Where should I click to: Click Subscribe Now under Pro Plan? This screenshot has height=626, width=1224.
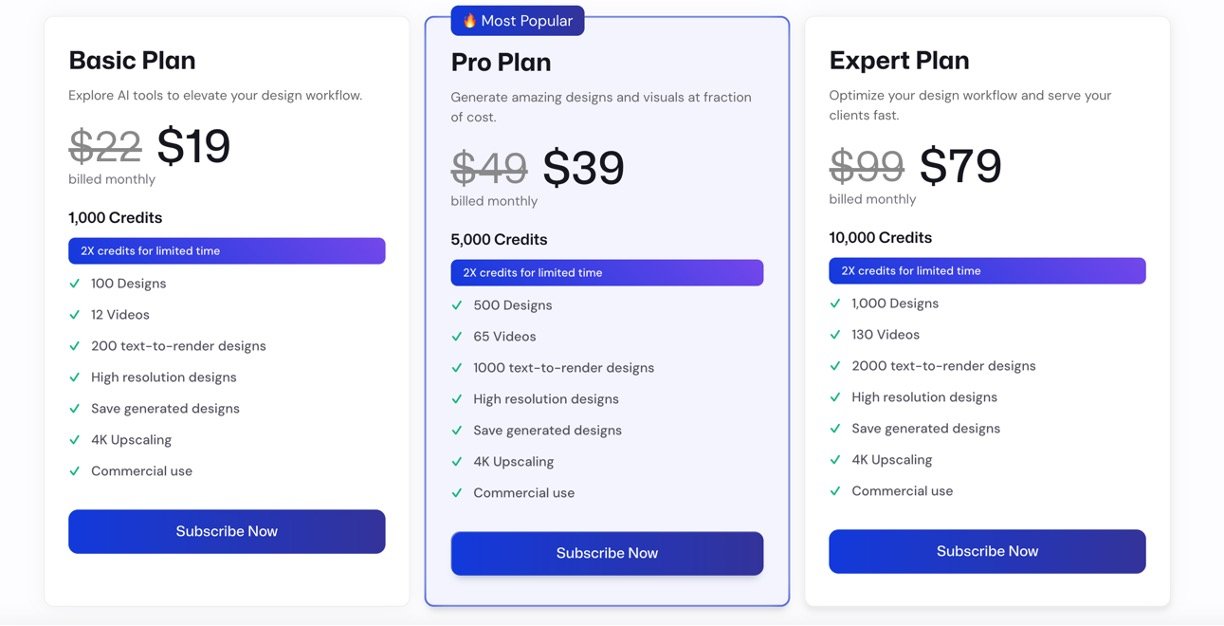point(607,553)
